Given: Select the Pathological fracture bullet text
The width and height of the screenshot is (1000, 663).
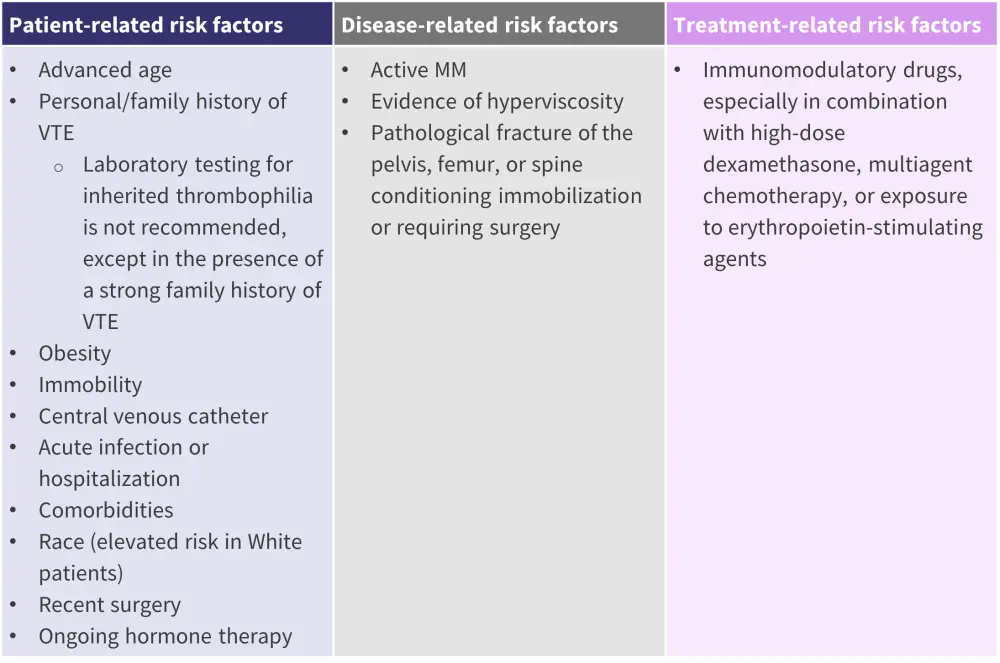Looking at the screenshot, I should click(501, 133).
